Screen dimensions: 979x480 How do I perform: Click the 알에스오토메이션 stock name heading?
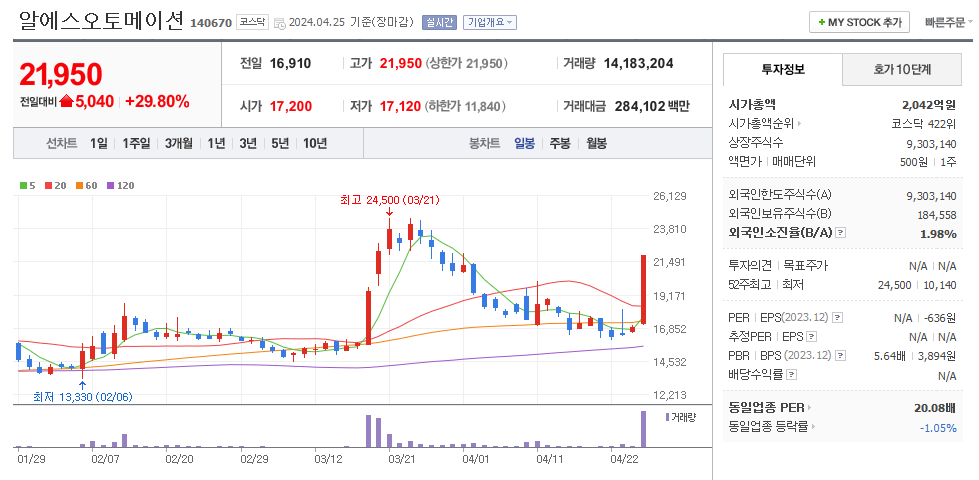(x=101, y=21)
